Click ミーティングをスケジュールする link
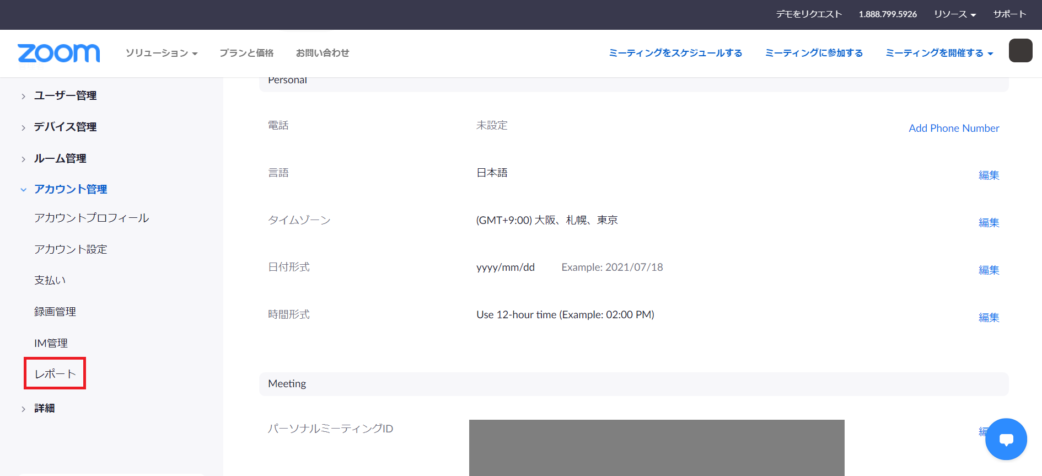This screenshot has width=1042, height=476. tap(675, 53)
